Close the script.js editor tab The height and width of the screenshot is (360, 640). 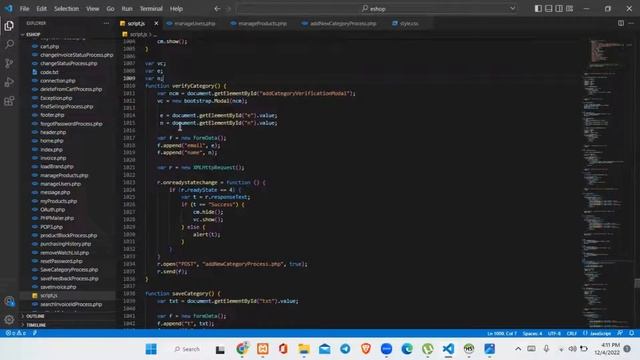pos(156,24)
